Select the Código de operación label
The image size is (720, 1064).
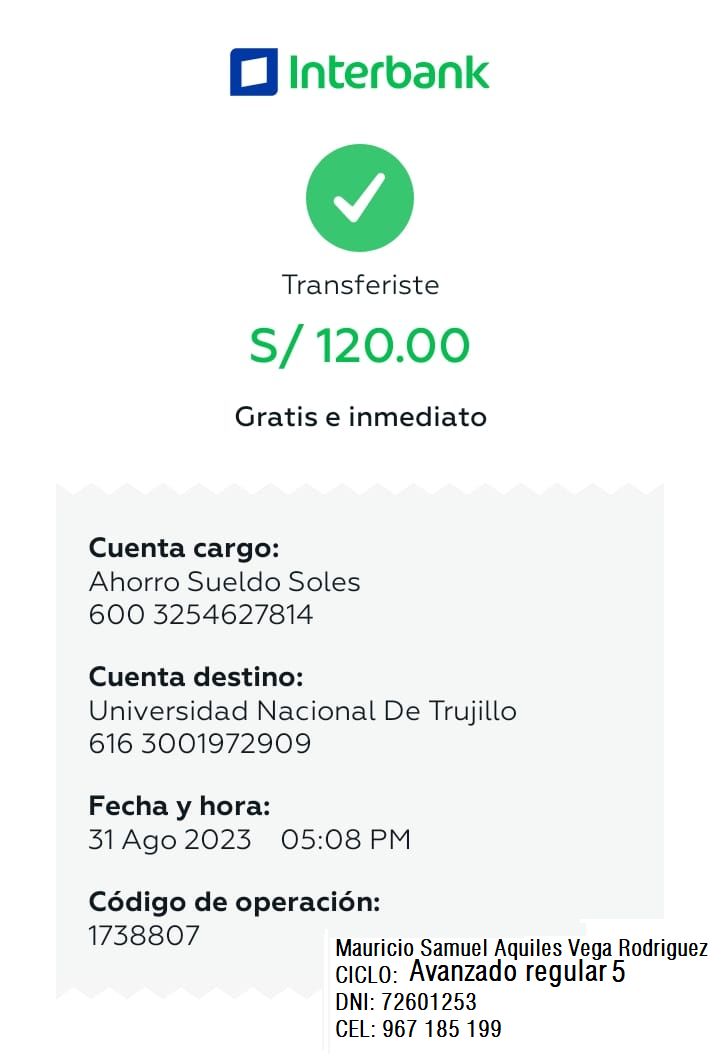(234, 902)
